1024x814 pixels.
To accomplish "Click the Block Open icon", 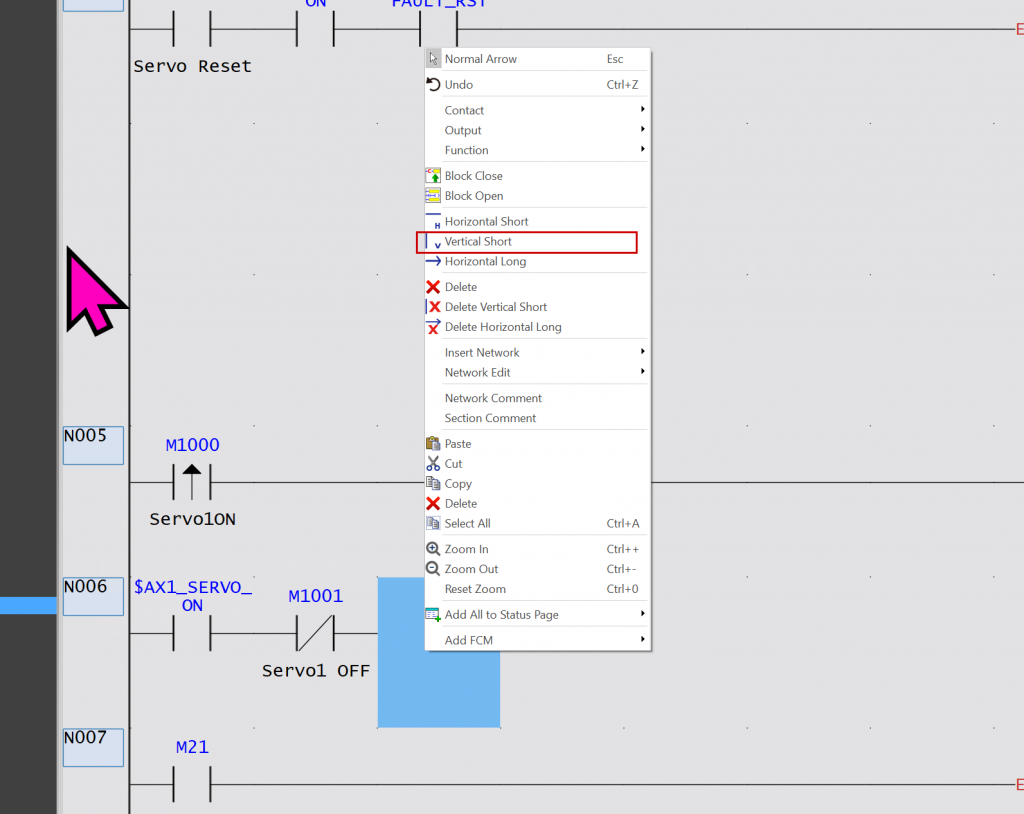I will pyautogui.click(x=433, y=196).
